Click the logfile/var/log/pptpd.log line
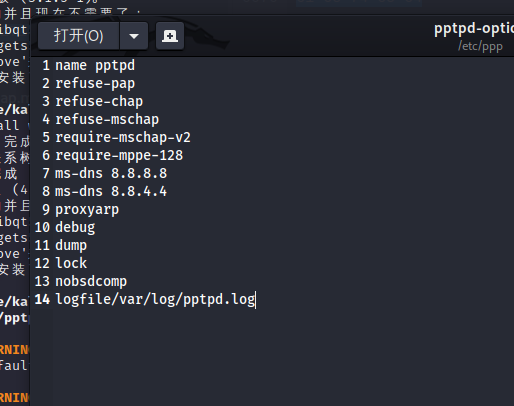This screenshot has width=514, height=406. coord(155,299)
